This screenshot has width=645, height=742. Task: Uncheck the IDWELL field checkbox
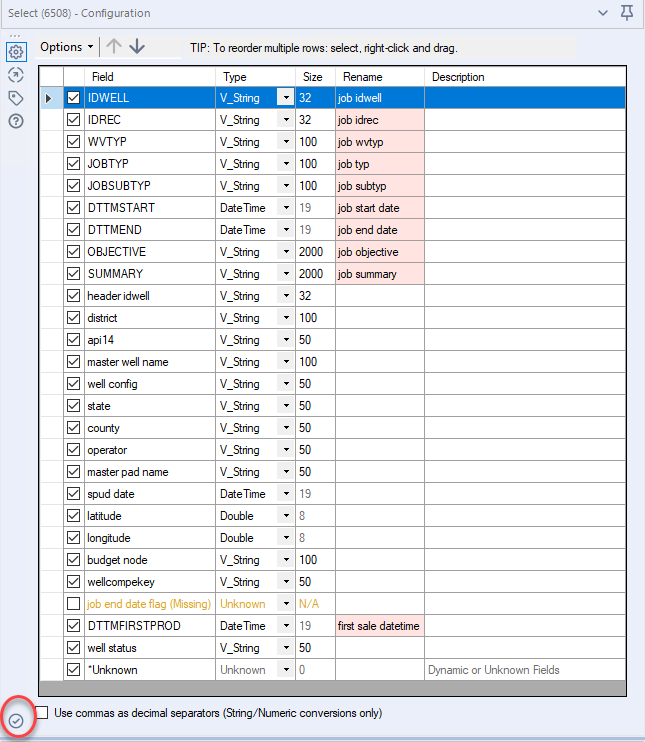[x=73, y=97]
